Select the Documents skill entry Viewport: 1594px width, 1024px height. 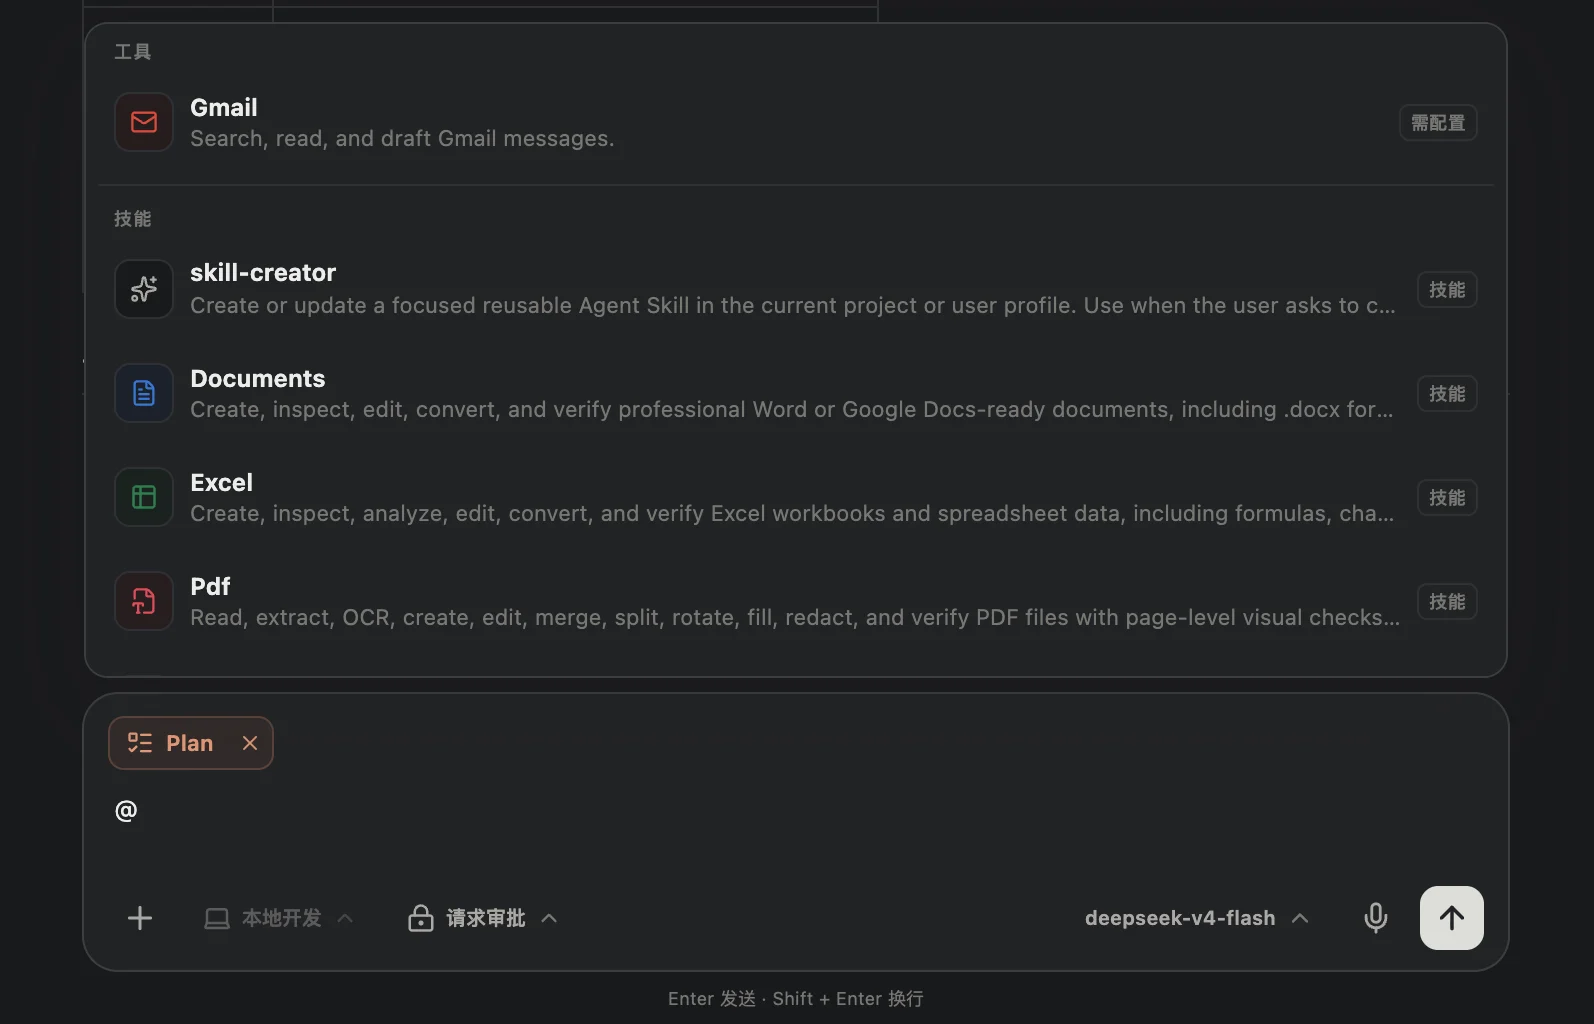[x=796, y=393]
